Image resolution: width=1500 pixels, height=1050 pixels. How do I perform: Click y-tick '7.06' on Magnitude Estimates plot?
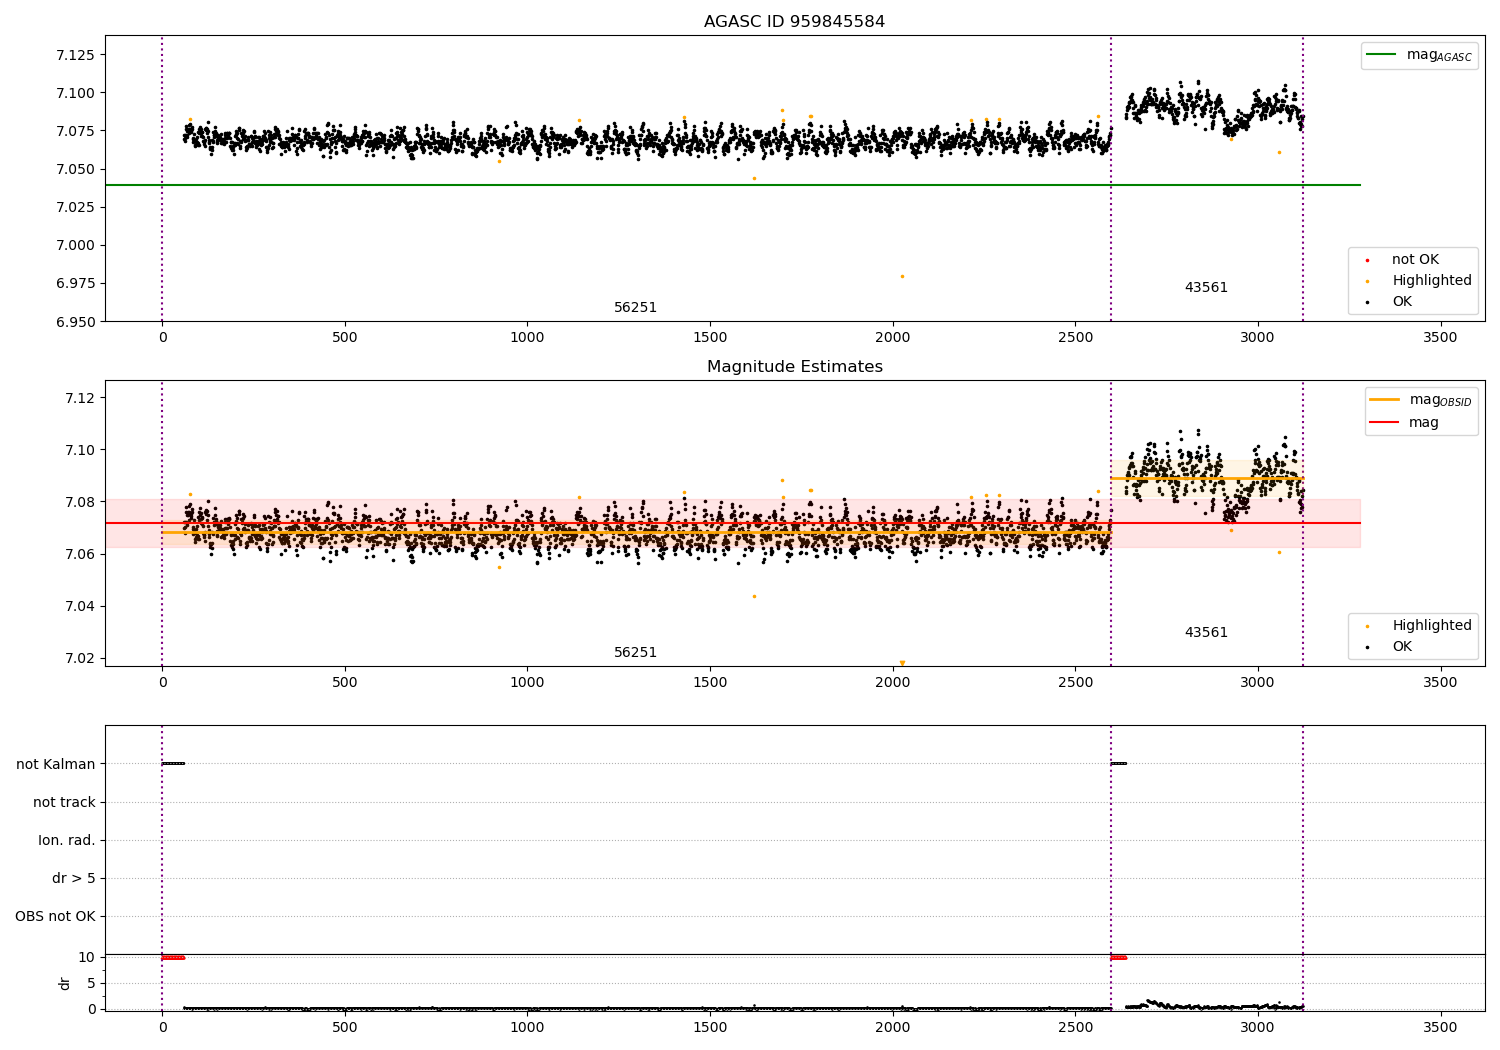click(x=80, y=554)
